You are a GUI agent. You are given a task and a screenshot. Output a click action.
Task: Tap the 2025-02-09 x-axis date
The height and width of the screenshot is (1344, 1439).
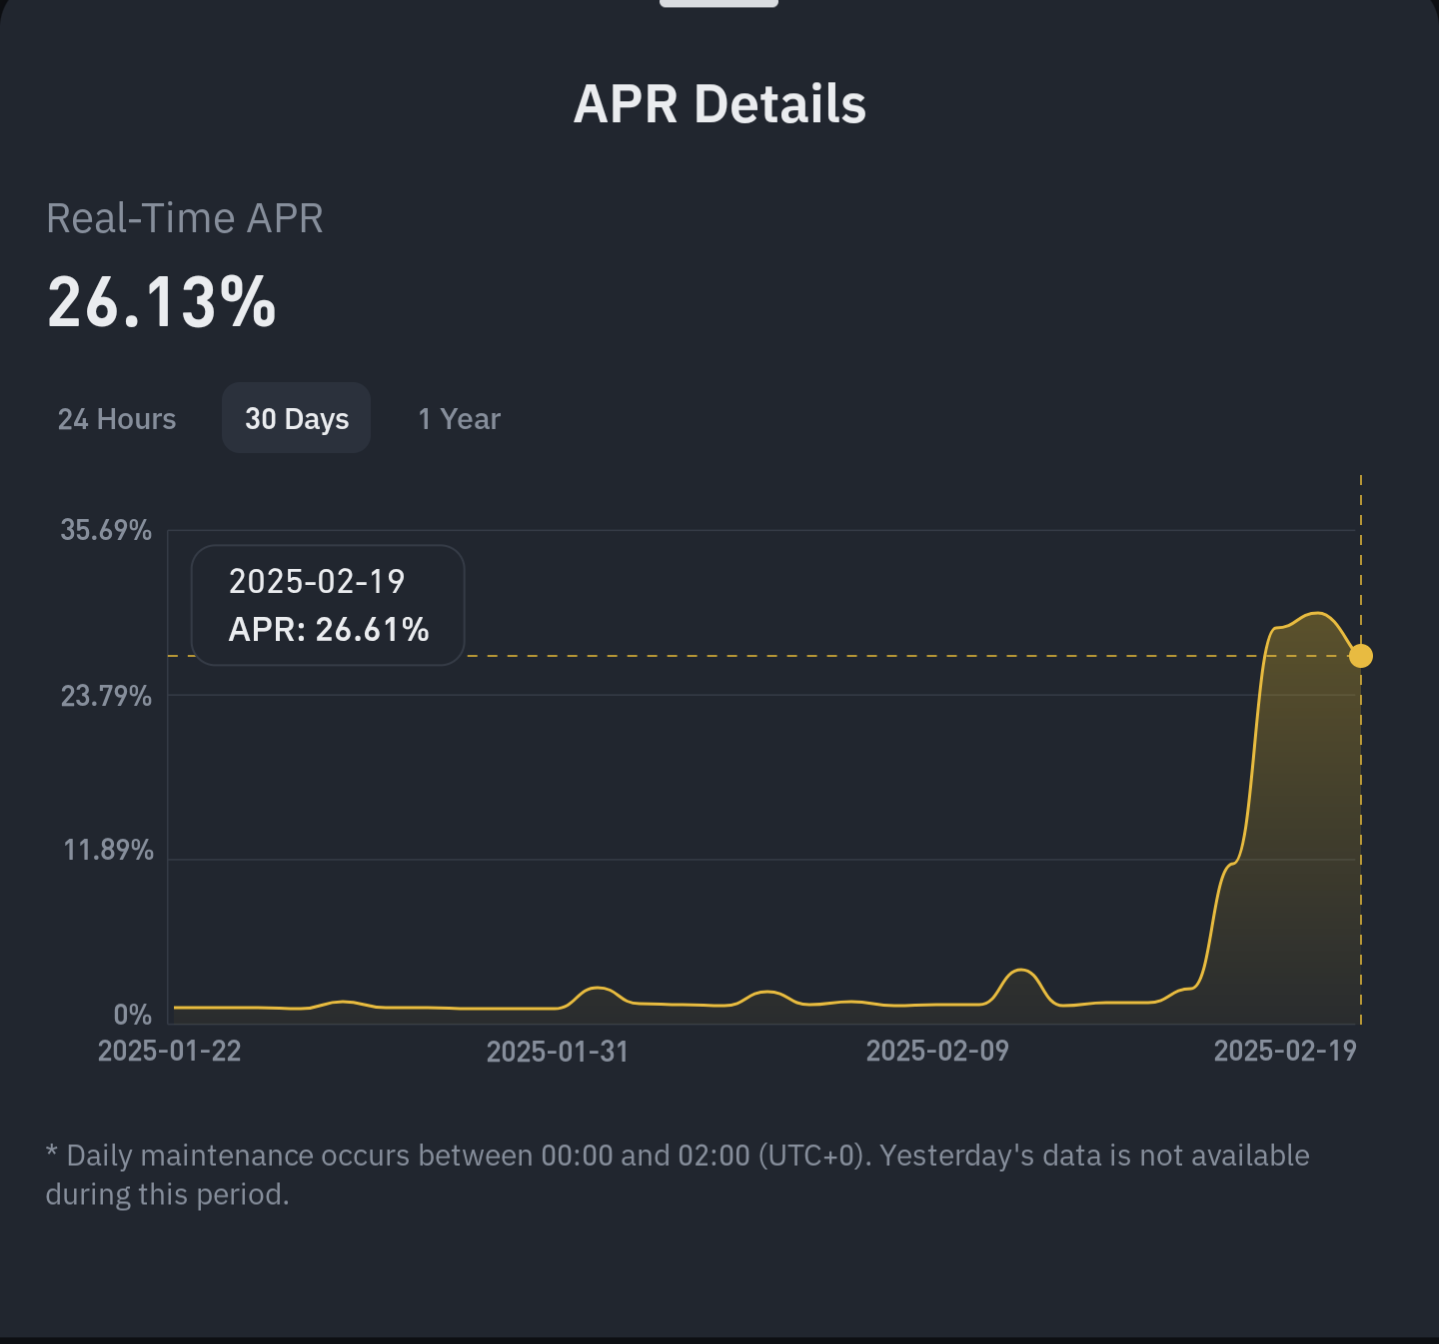click(x=937, y=1051)
